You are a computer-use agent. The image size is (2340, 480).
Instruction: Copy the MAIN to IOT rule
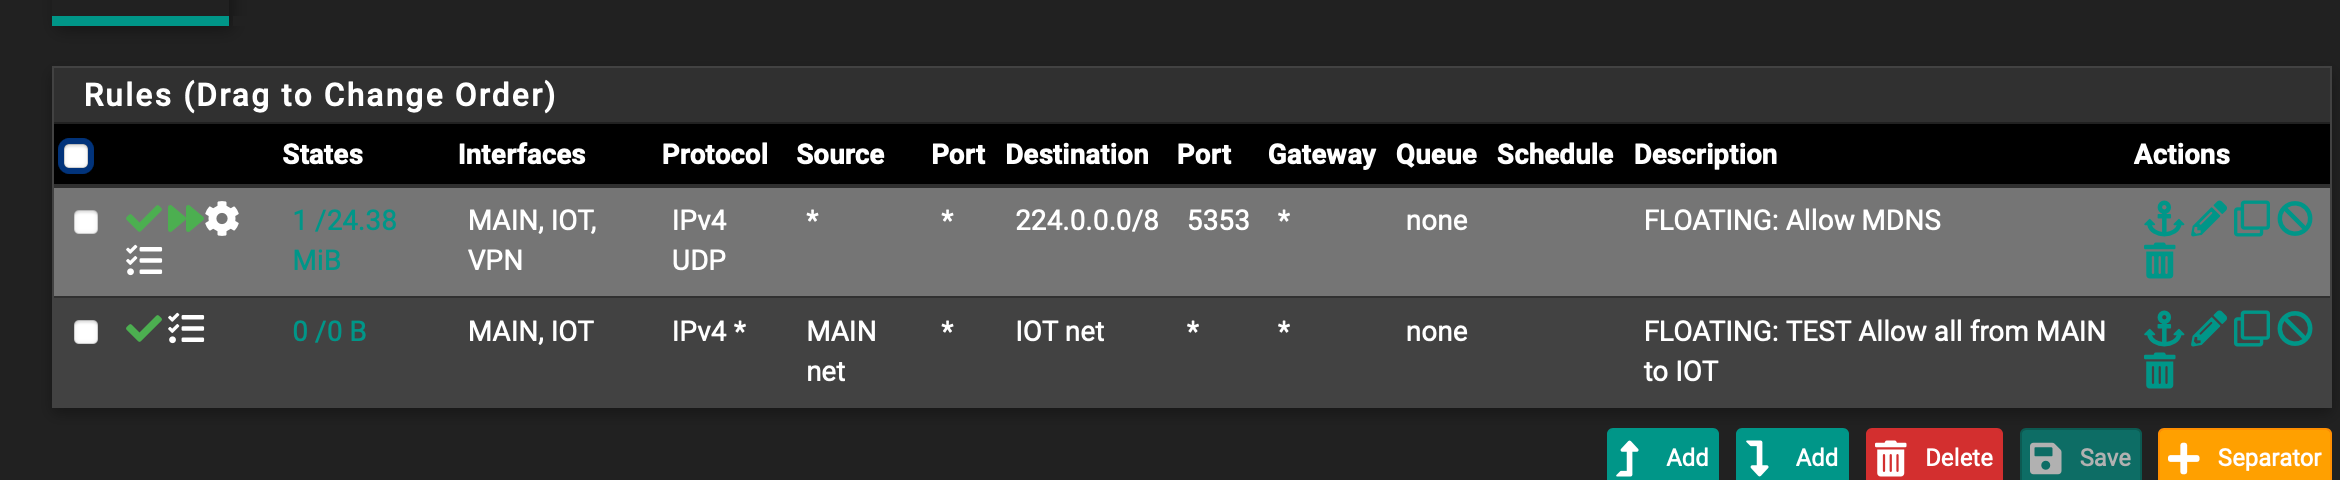[x=2251, y=329]
